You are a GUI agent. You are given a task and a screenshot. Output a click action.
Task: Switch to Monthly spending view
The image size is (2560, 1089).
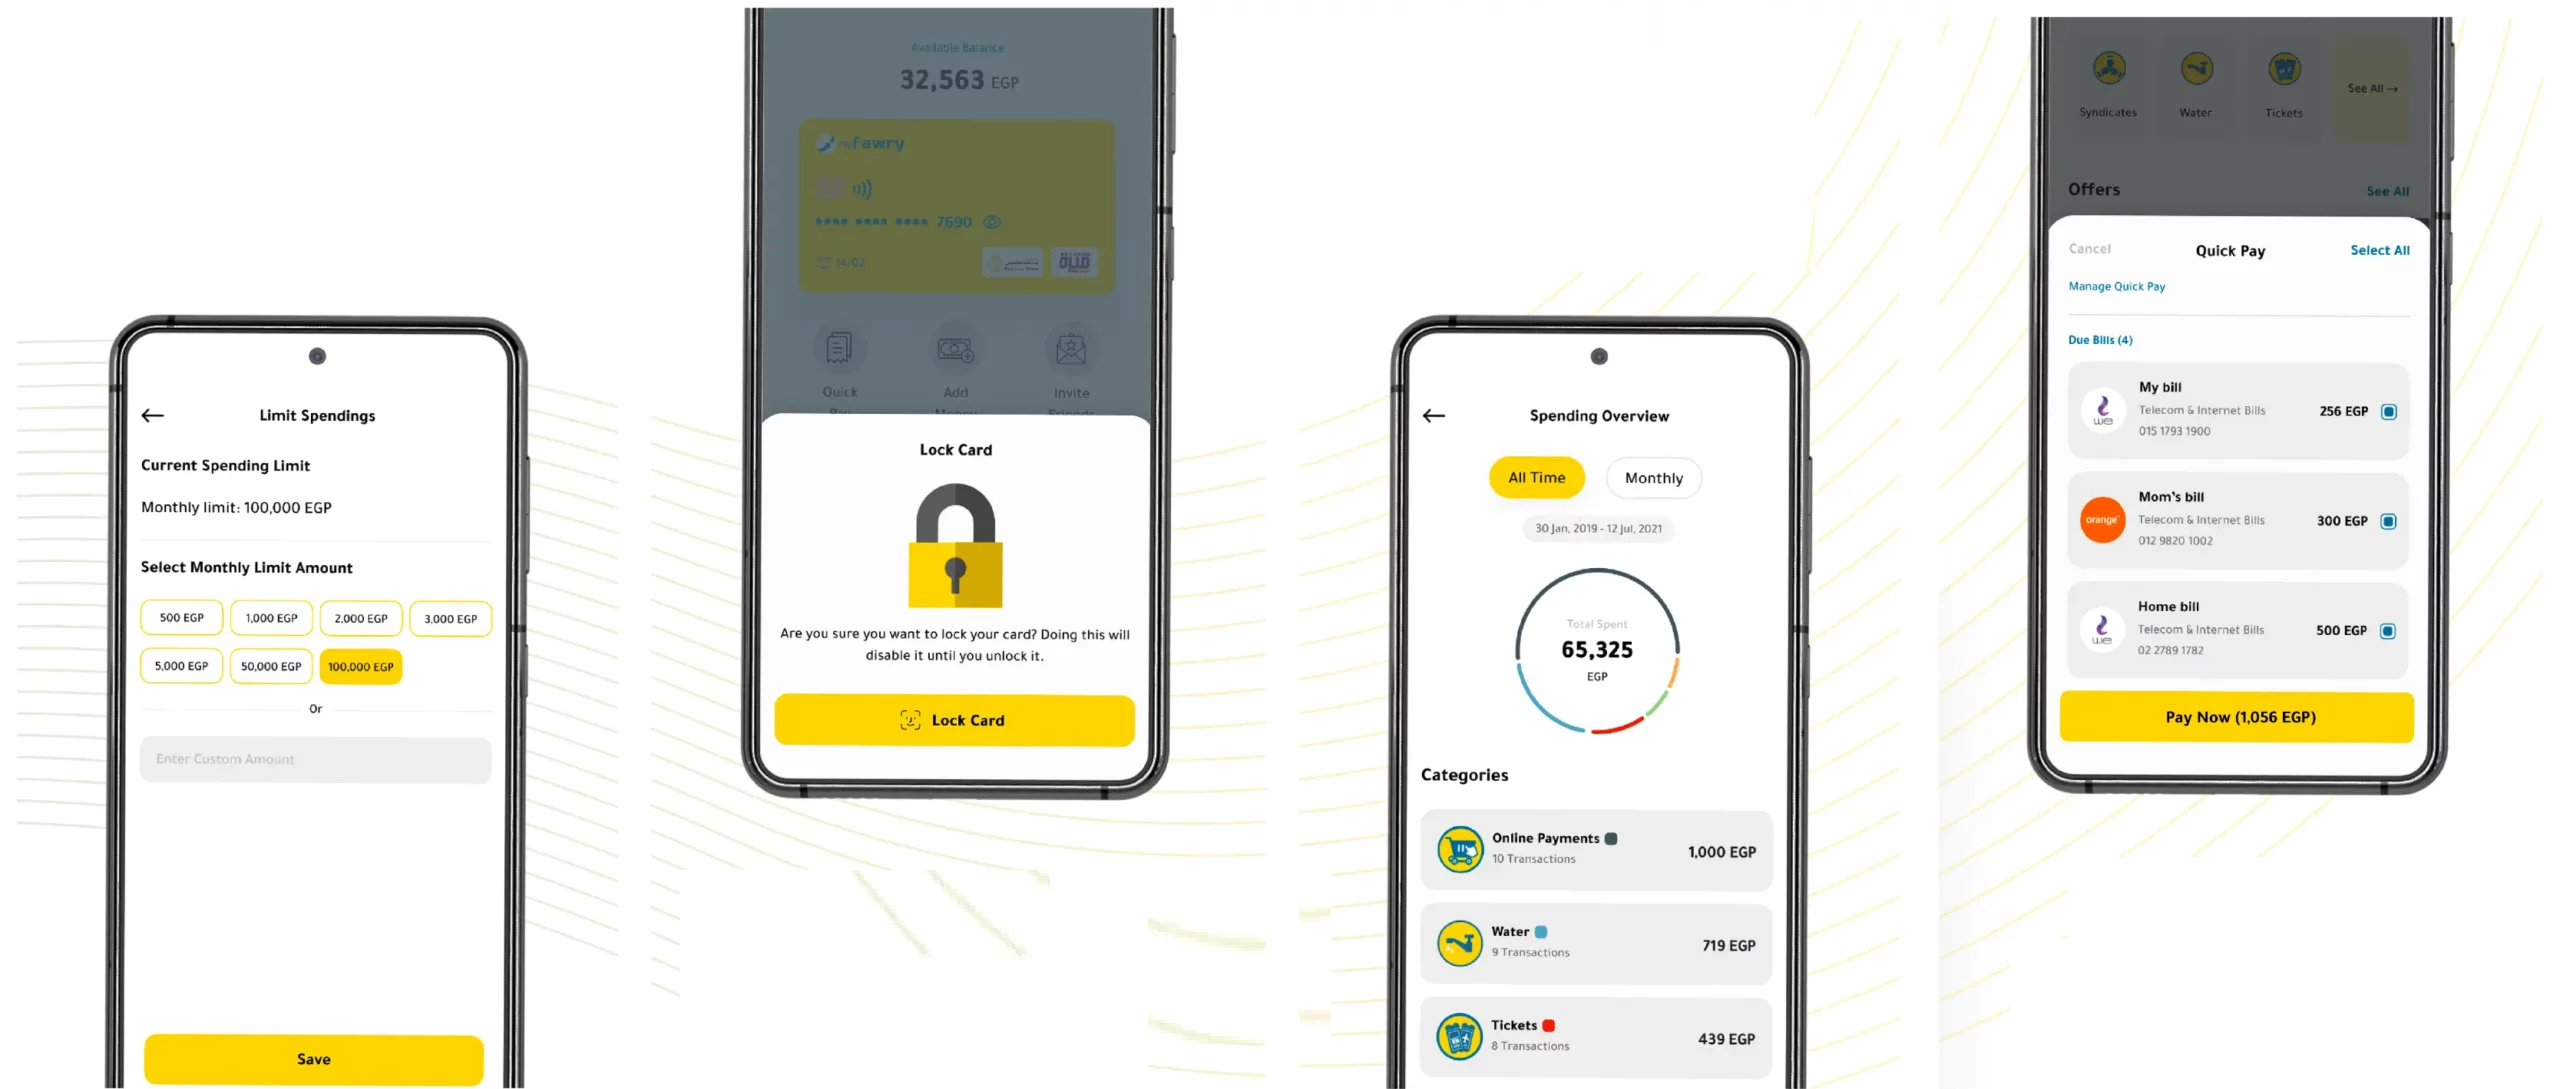pos(1652,477)
